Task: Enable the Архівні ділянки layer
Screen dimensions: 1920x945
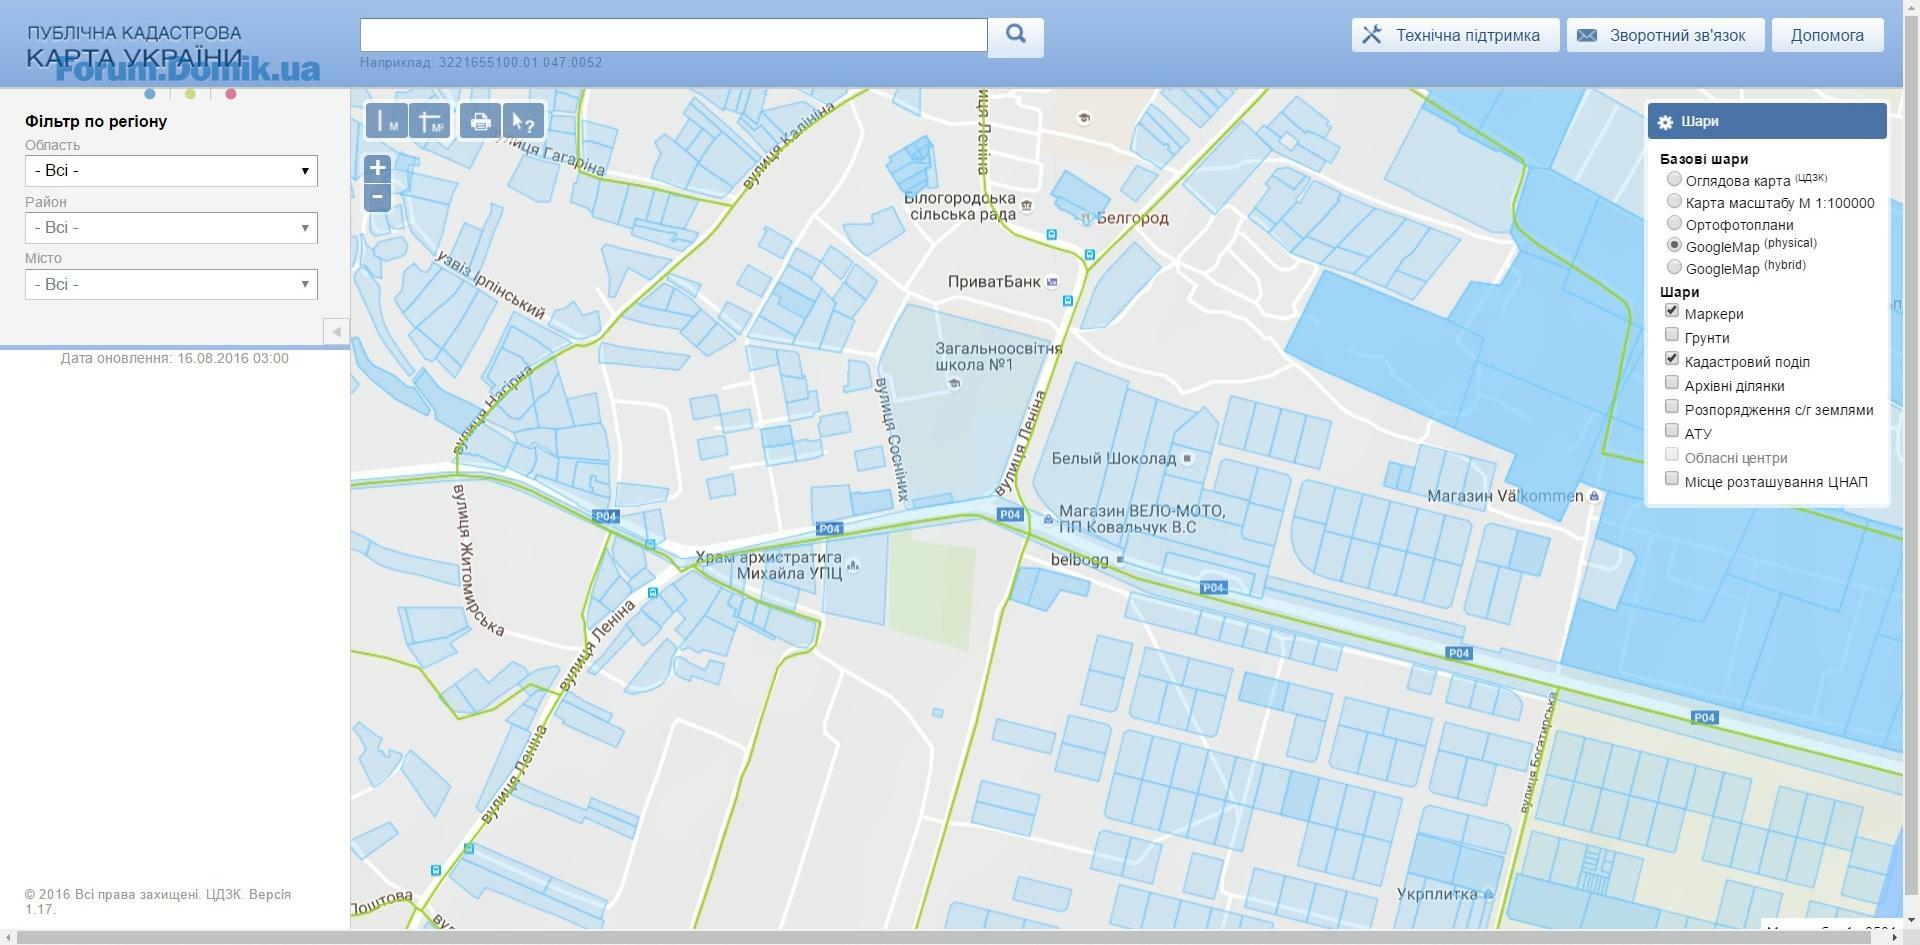Action: pyautogui.click(x=1672, y=383)
